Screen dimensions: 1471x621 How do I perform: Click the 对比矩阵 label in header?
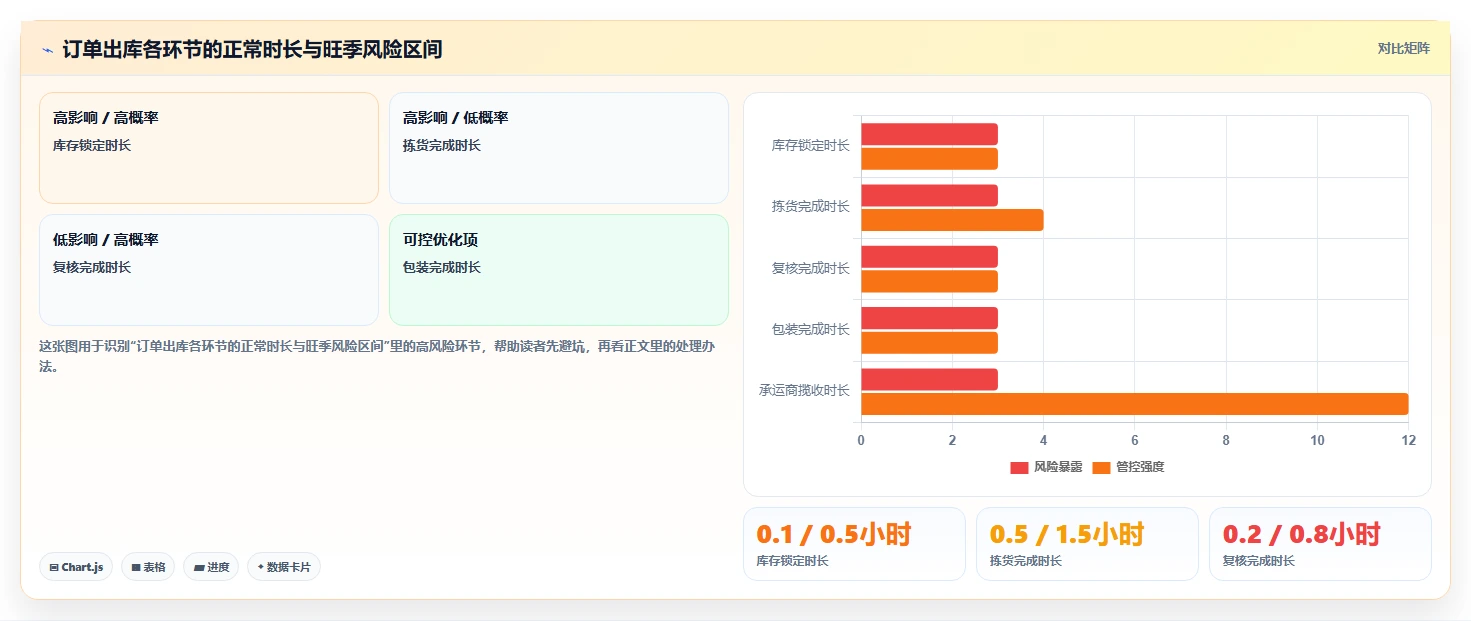pos(1403,49)
